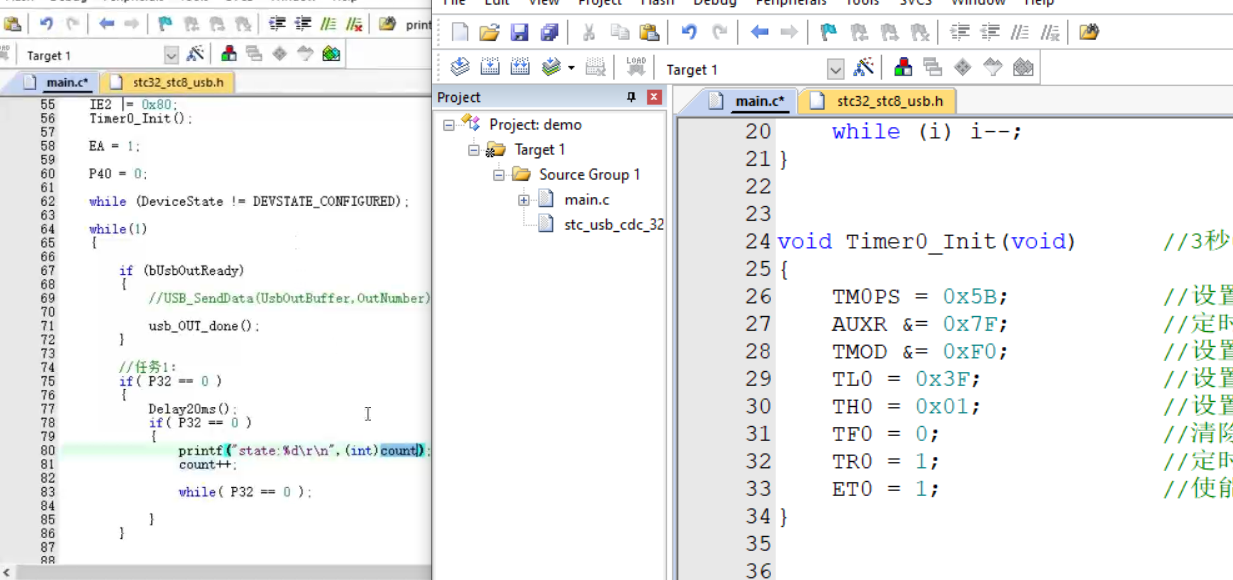
Task: Click the 'Delay20ms();' line in the left editor
Action: point(193,409)
